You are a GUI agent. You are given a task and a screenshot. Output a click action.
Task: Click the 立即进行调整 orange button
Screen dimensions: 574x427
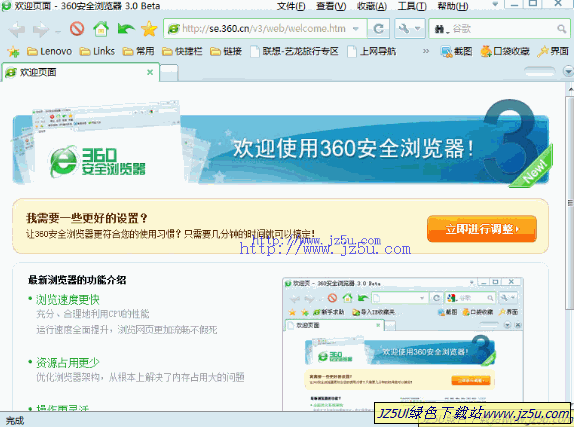482,229
